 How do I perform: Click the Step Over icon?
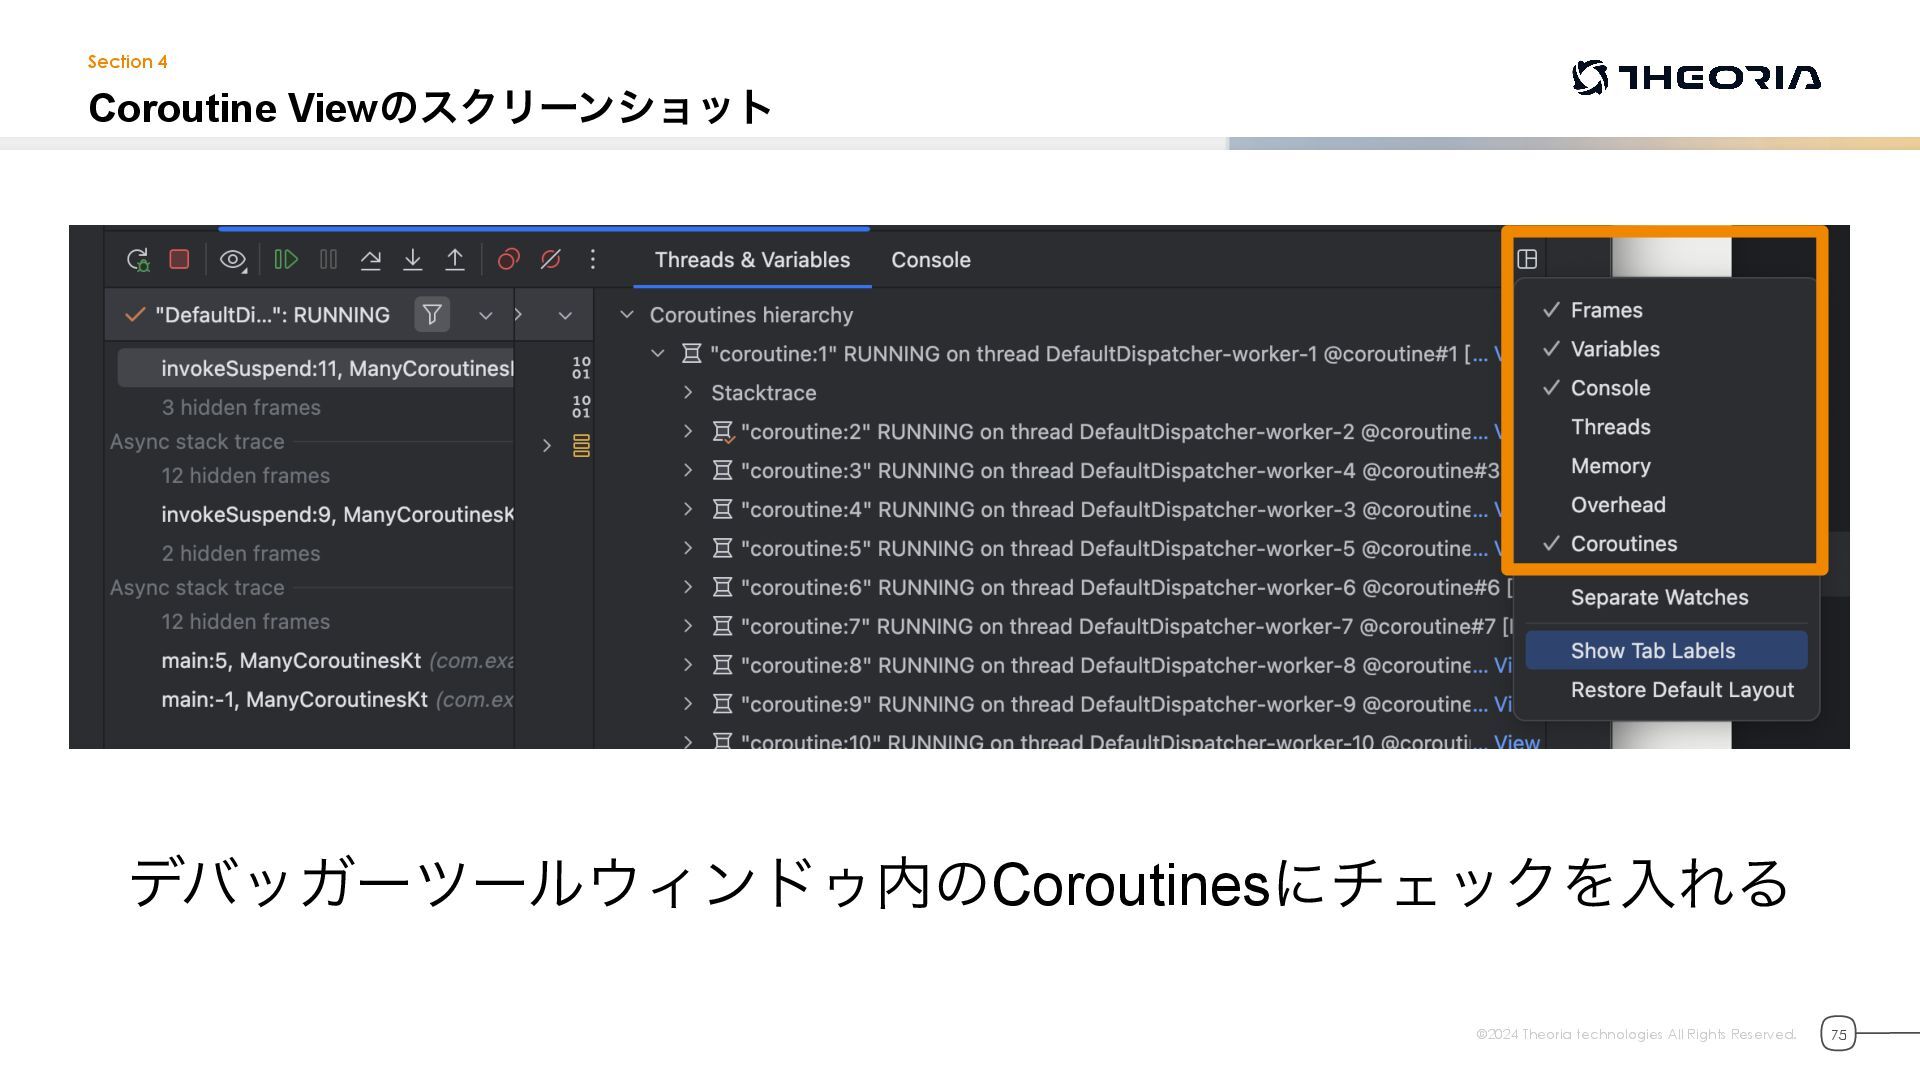370,260
